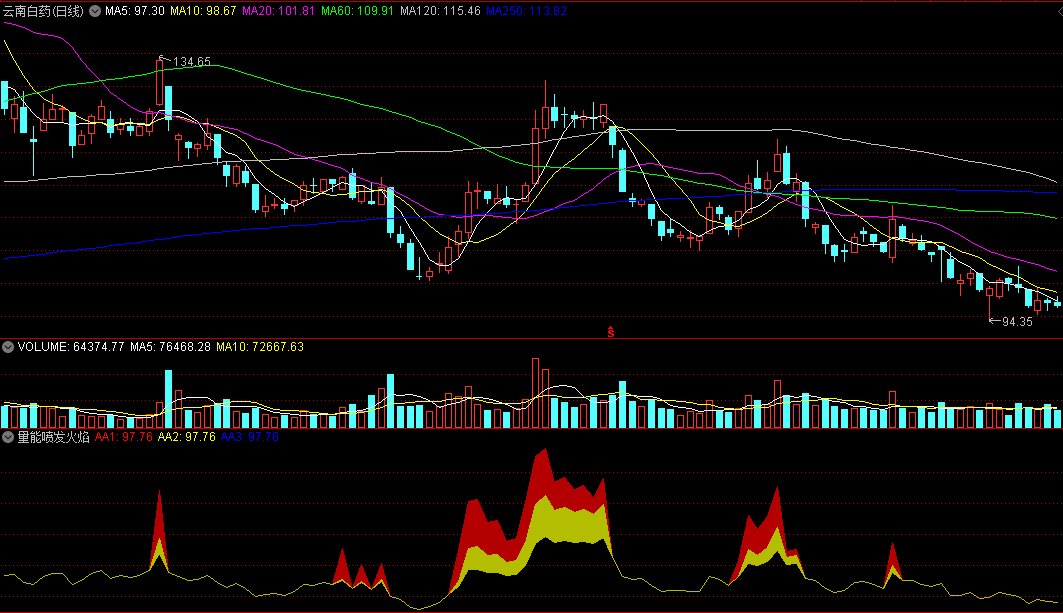Viewport: 1063px width, 613px height.
Task: Click the AA1: 97.76 value
Action: tap(123, 437)
